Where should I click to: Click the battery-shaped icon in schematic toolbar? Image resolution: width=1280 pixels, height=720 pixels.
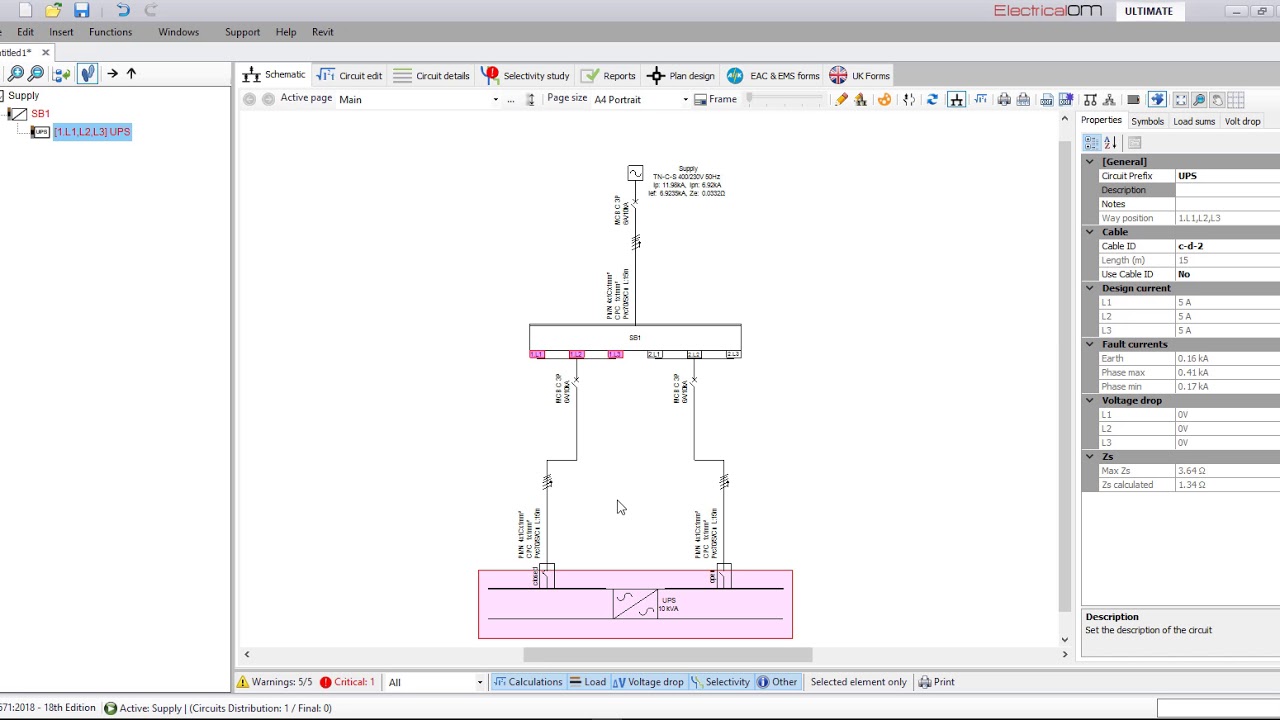pyautogui.click(x=1133, y=99)
